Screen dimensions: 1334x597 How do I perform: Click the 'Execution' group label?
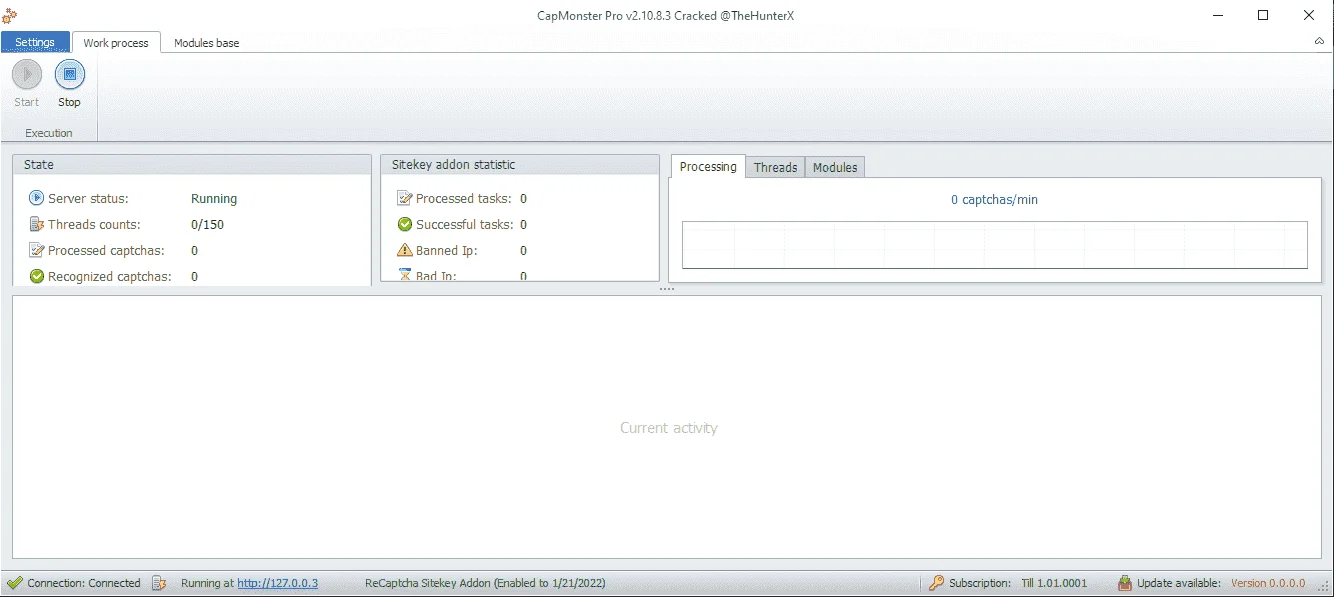pos(49,133)
